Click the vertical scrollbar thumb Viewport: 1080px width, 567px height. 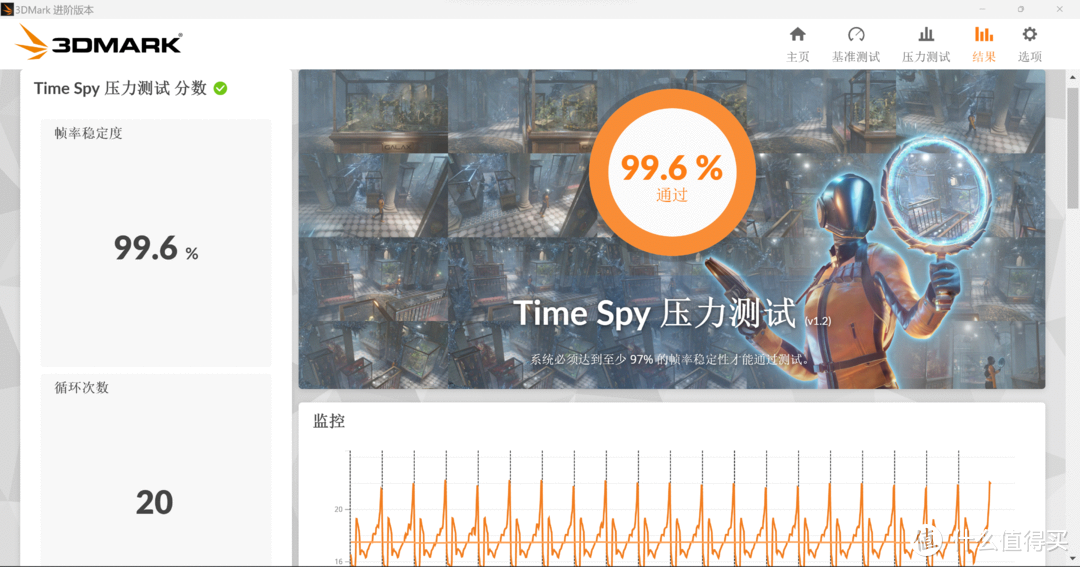(1072, 147)
